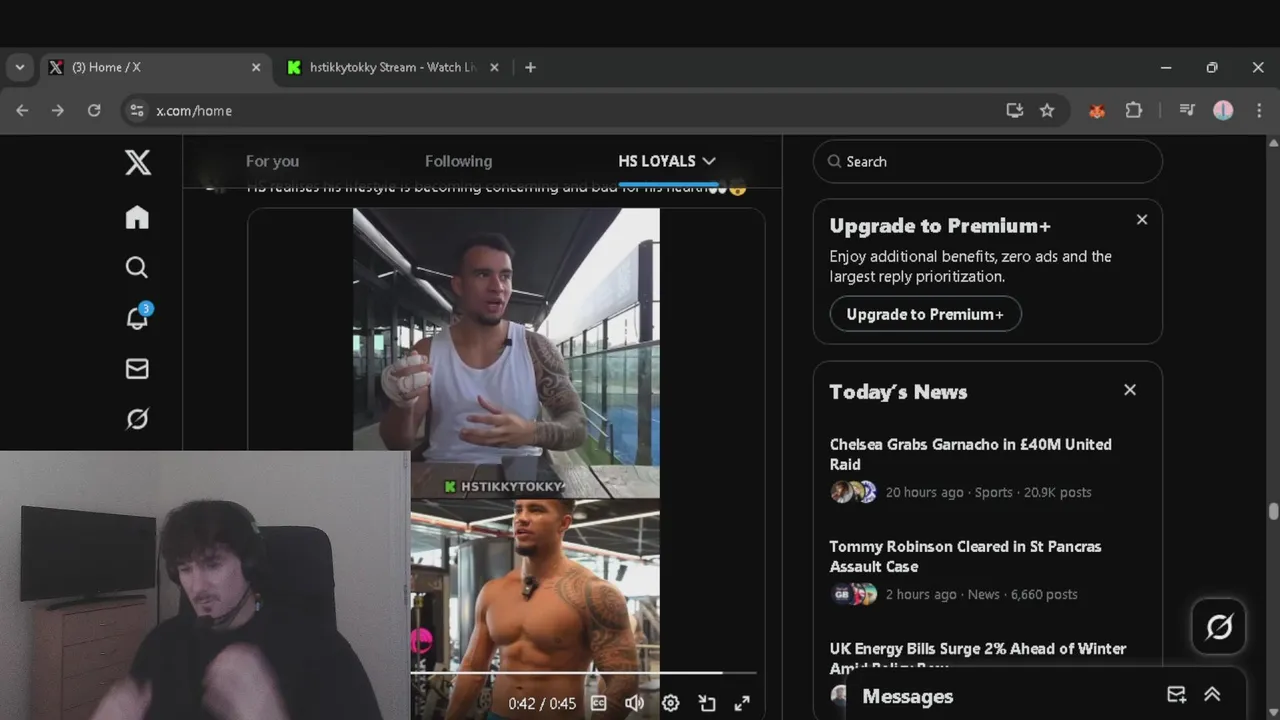Click the Chelsea news avatars group

pyautogui.click(x=854, y=492)
